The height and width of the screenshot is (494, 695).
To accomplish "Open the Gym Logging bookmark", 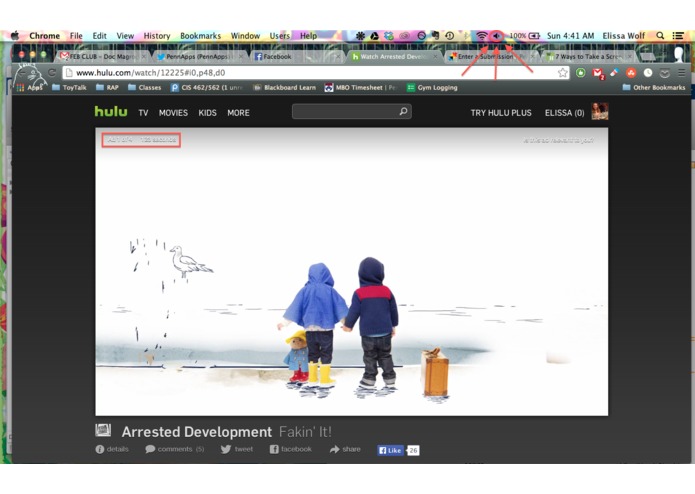I will point(432,88).
